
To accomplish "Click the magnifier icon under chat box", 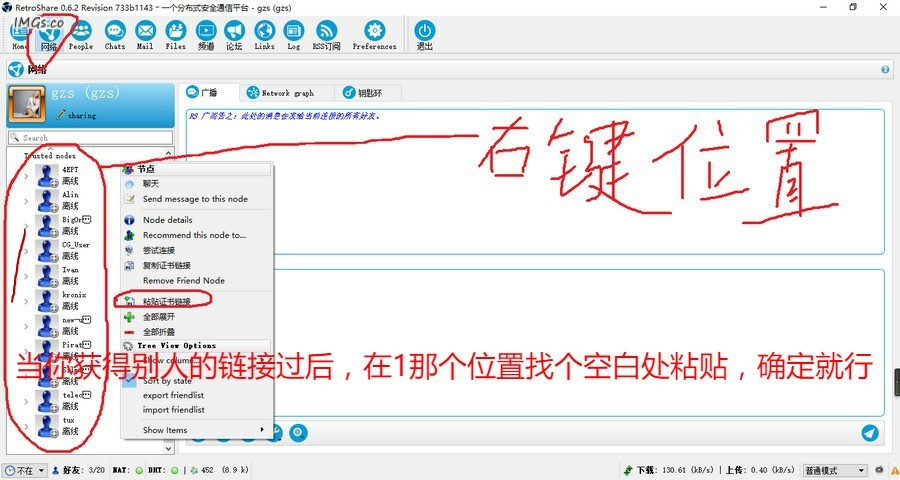I will pyautogui.click(x=298, y=432).
